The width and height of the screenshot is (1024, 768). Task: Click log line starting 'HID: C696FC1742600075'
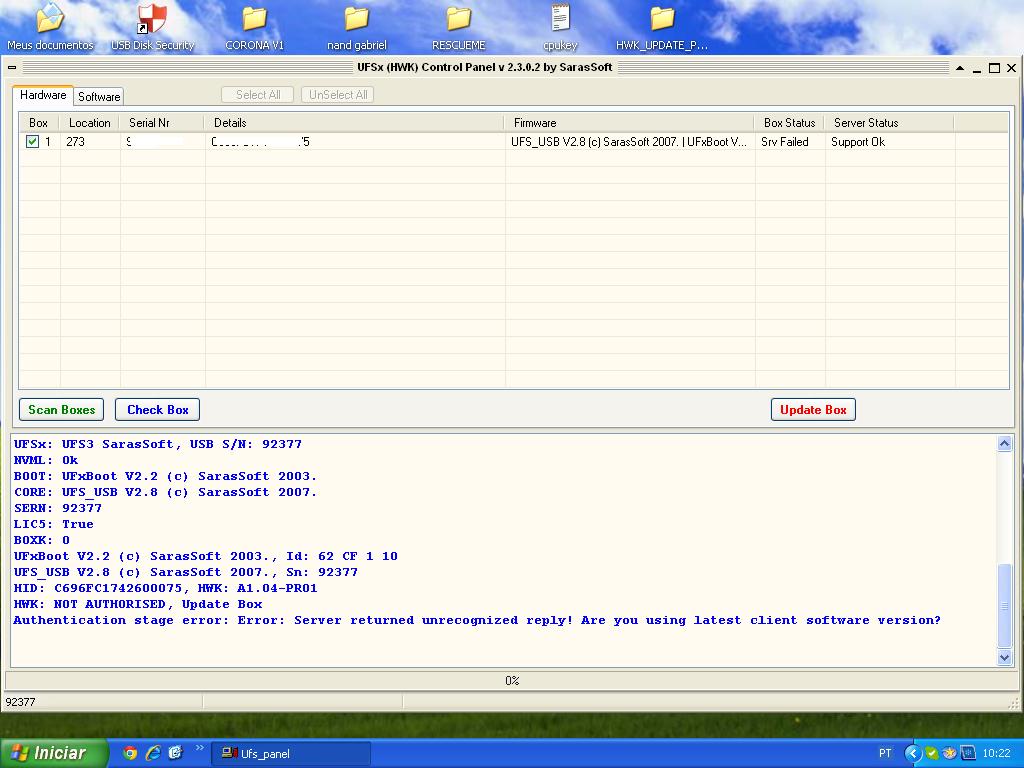point(165,588)
